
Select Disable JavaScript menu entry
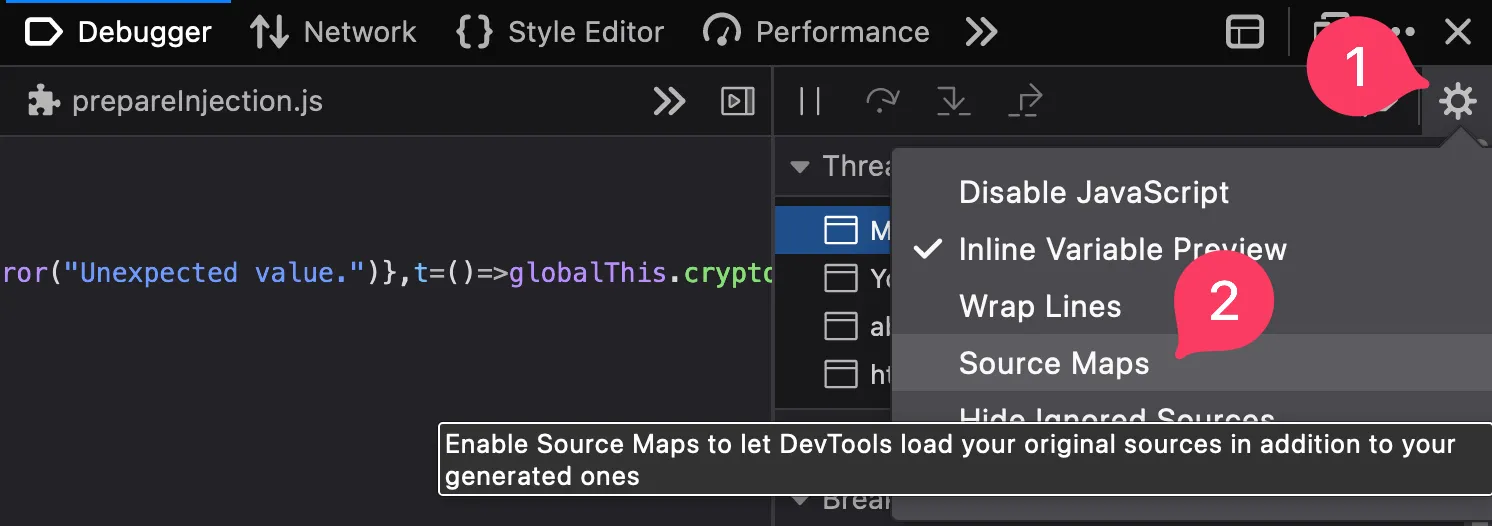click(1094, 192)
